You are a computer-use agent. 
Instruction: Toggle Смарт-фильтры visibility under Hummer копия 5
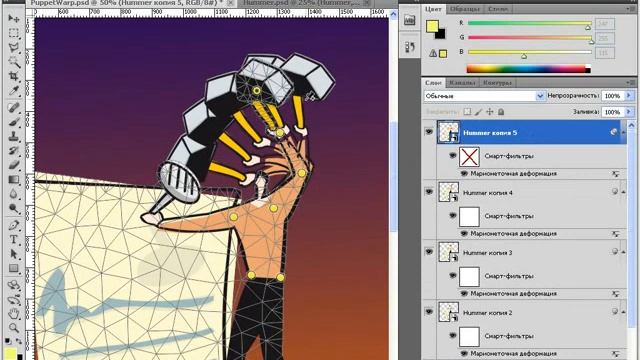coord(453,155)
